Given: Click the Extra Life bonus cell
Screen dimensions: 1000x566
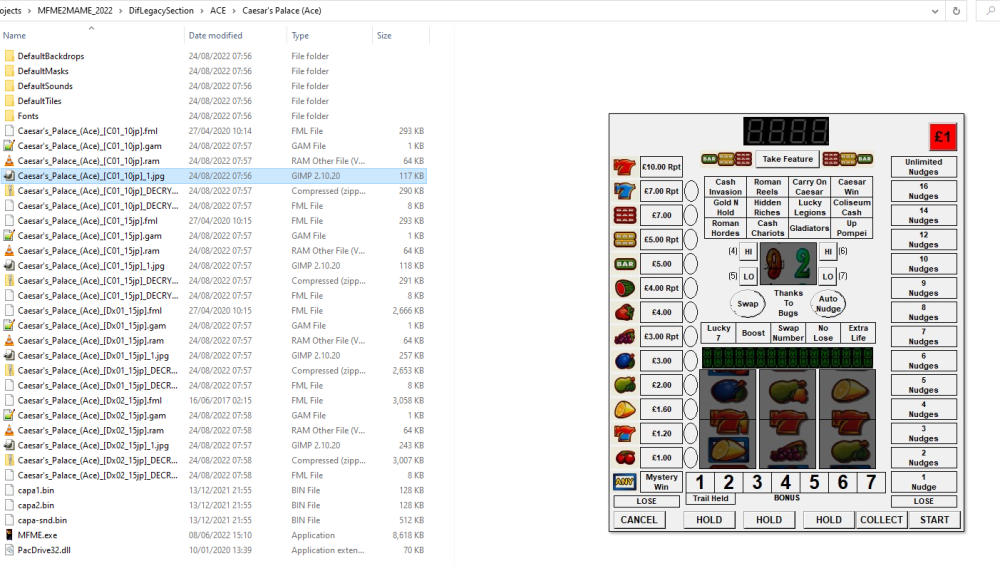Looking at the screenshot, I should [x=858, y=333].
